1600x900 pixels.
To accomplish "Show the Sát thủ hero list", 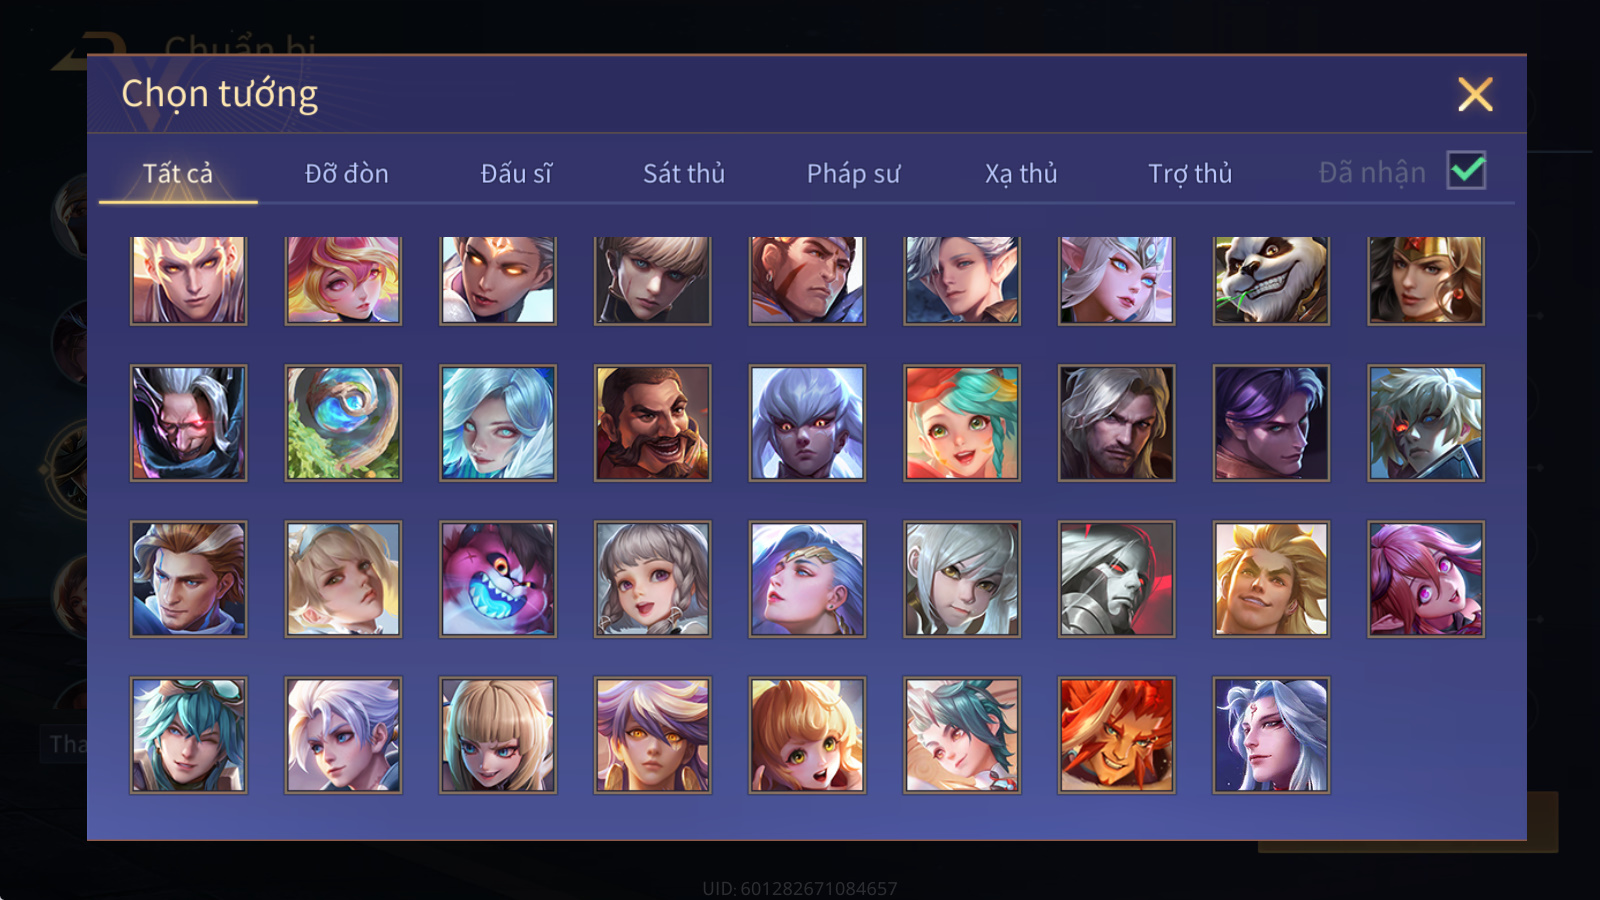I will pos(684,173).
